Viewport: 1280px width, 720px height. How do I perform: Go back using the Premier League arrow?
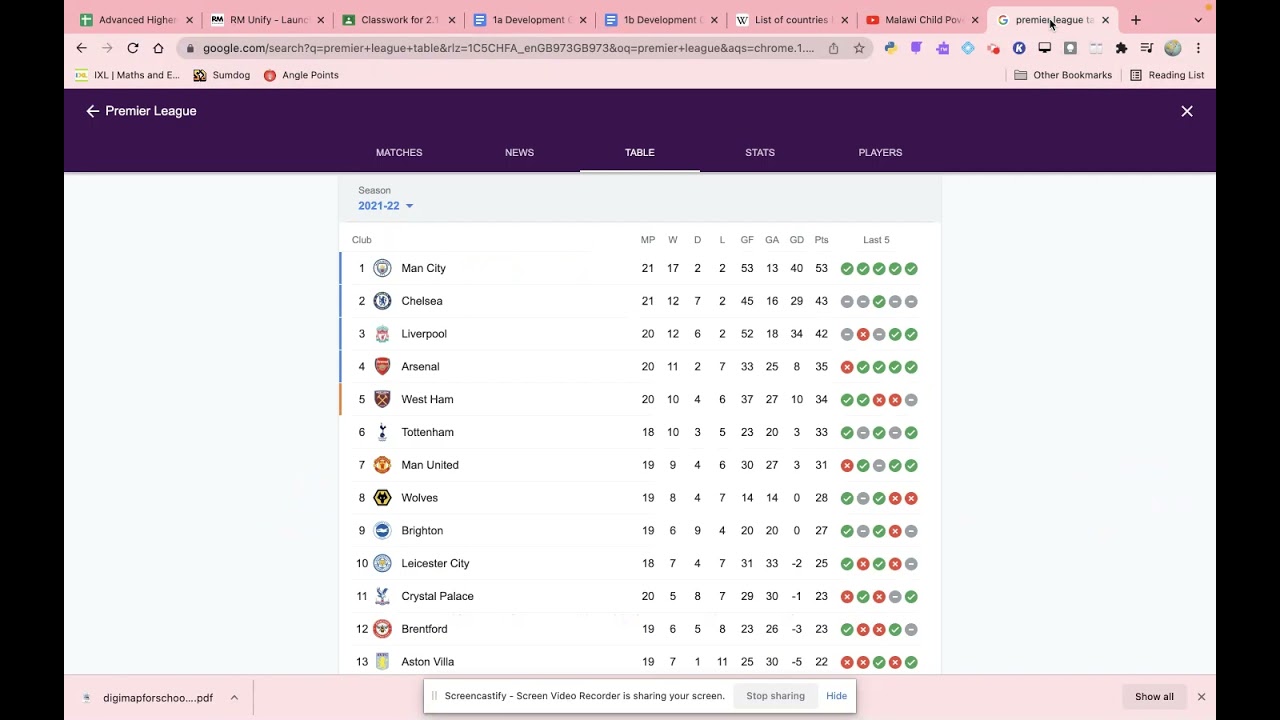93,111
